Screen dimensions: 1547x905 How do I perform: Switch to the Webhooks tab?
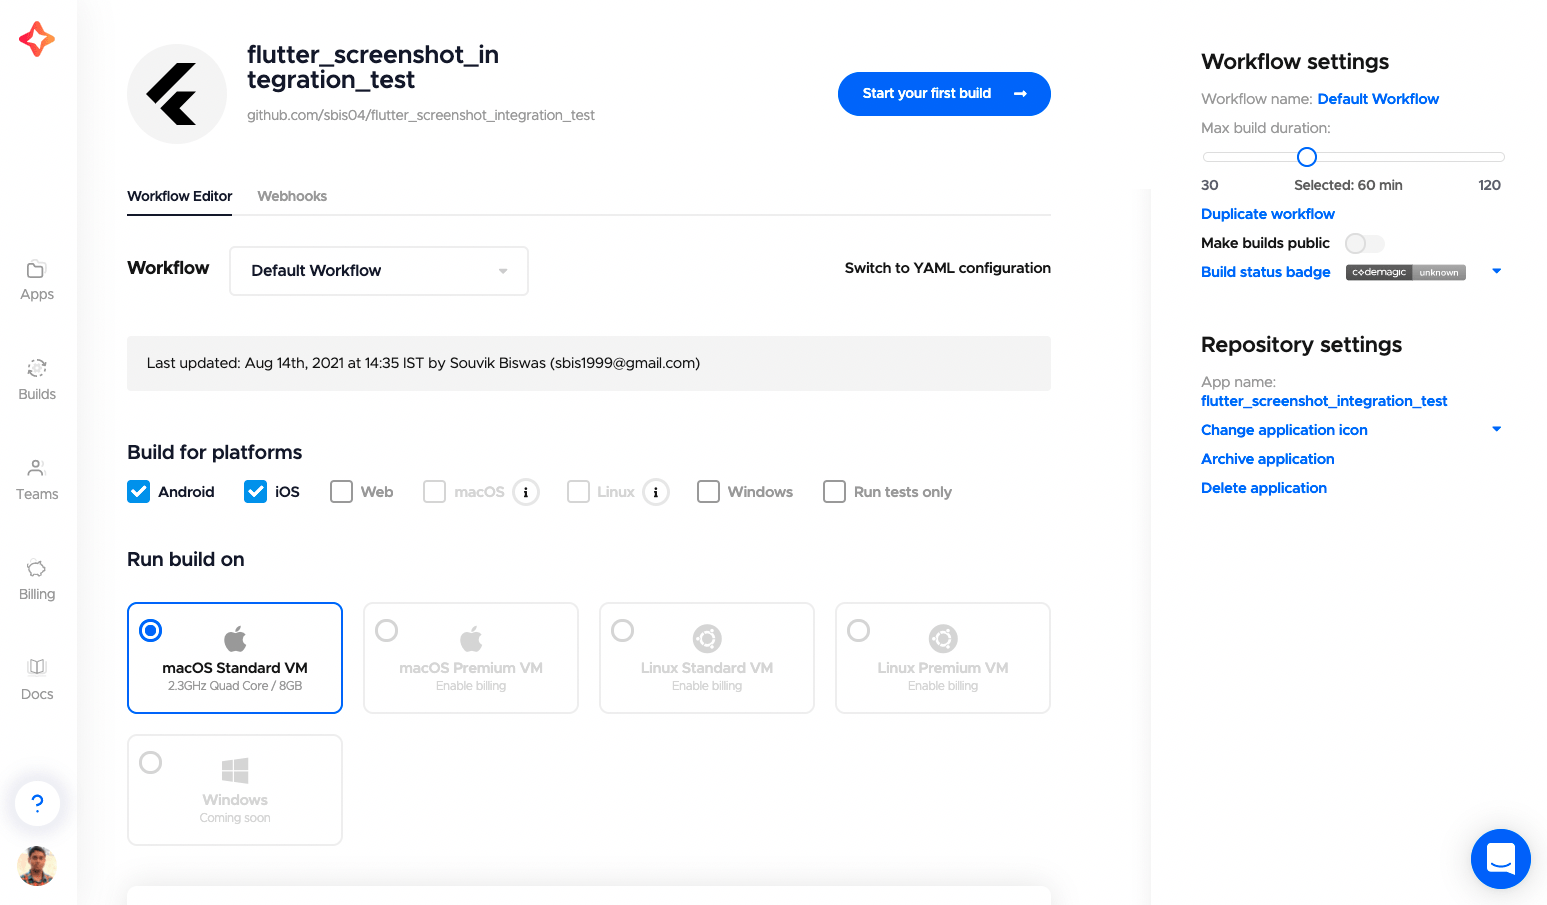tap(292, 196)
